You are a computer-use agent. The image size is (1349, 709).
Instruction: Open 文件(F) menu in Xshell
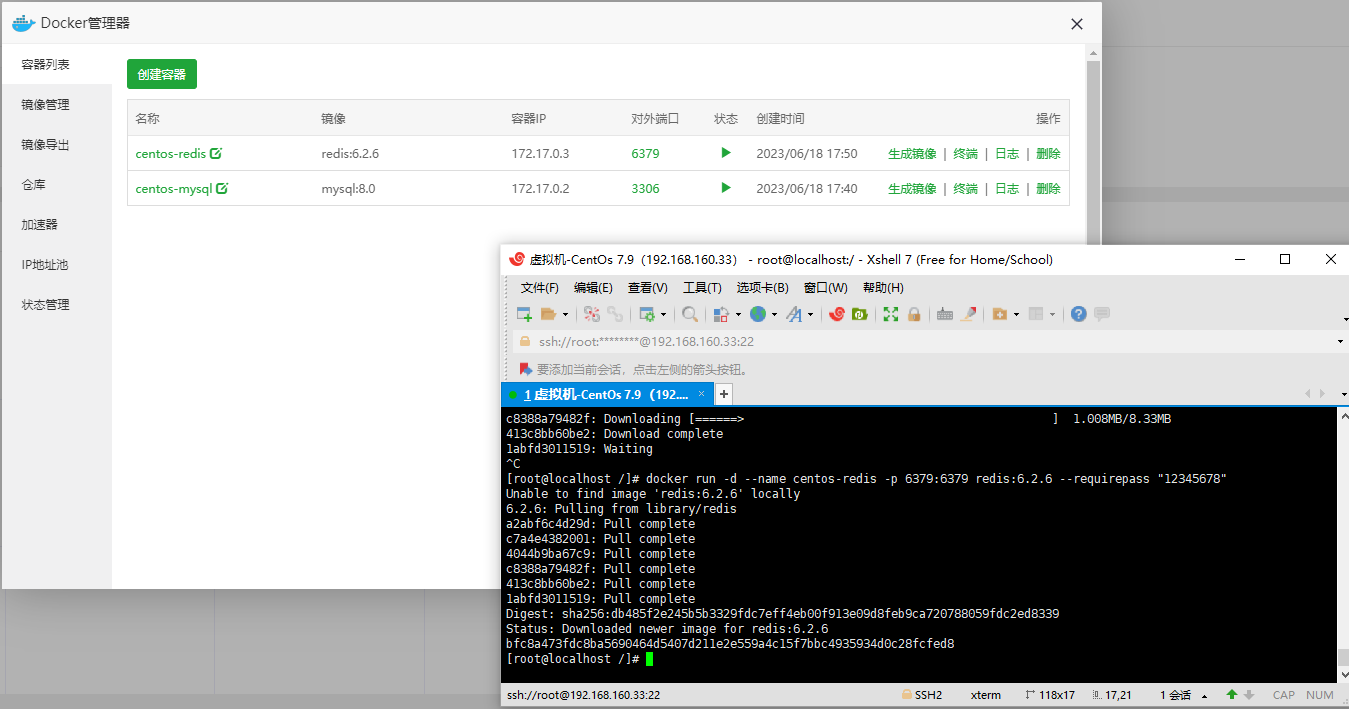pyautogui.click(x=539, y=288)
